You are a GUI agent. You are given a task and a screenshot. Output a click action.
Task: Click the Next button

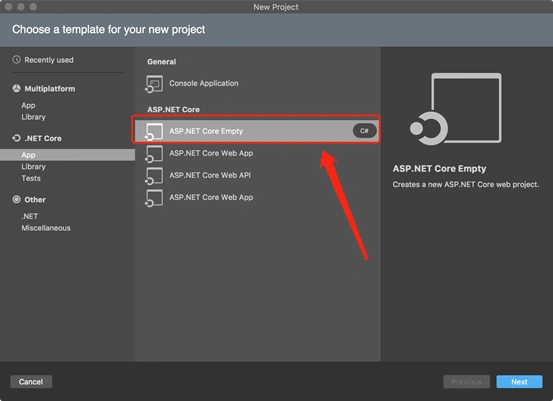(x=519, y=382)
